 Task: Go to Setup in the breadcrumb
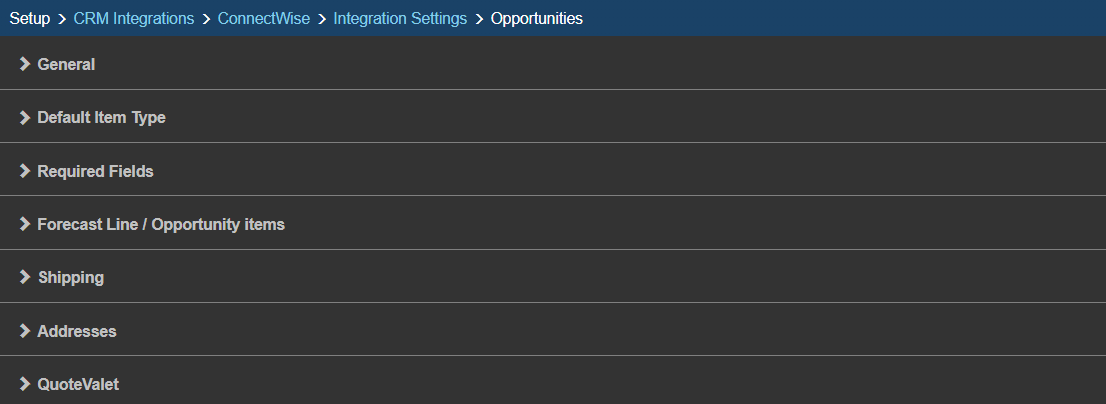(30, 19)
